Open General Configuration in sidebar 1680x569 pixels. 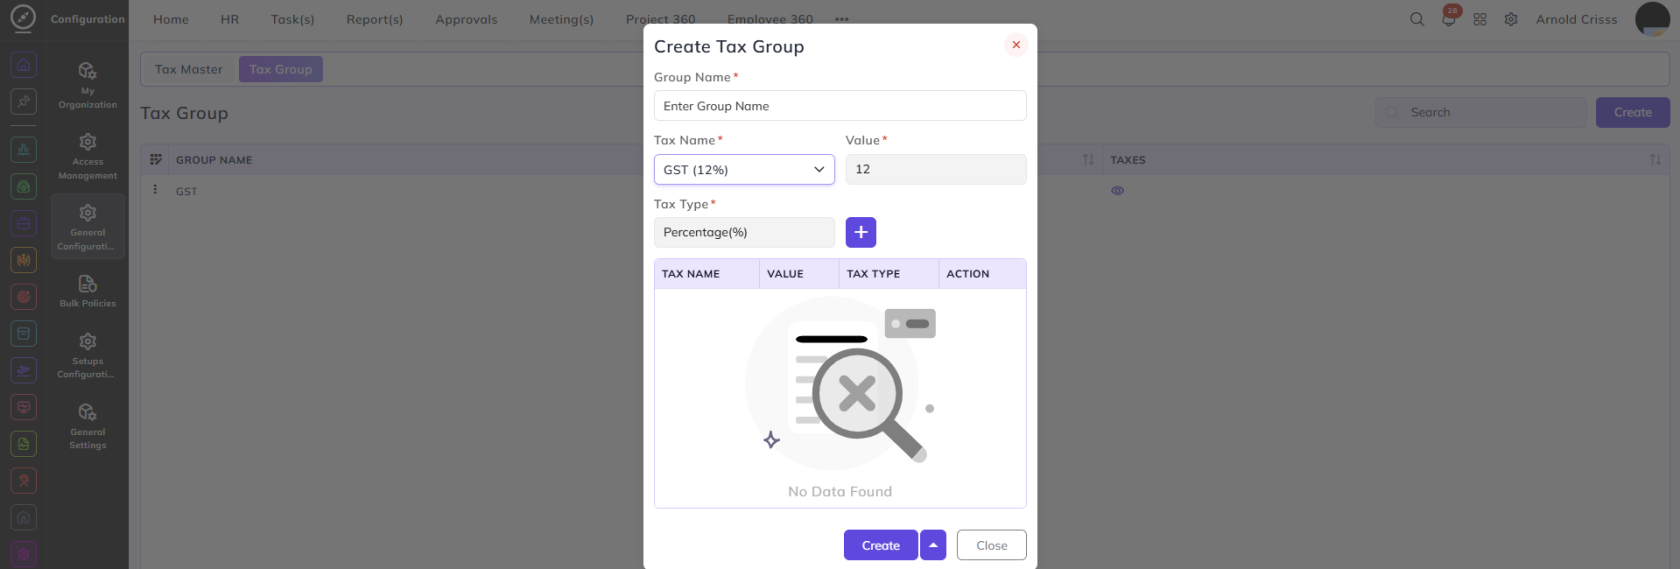[88, 227]
